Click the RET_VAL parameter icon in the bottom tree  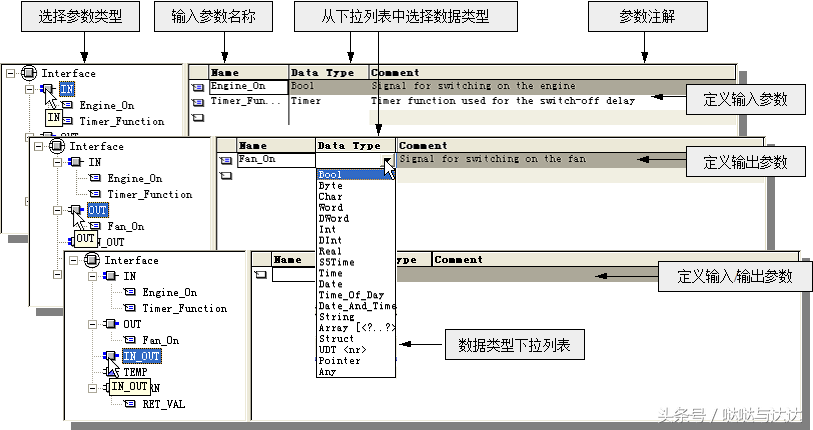(x=130, y=404)
